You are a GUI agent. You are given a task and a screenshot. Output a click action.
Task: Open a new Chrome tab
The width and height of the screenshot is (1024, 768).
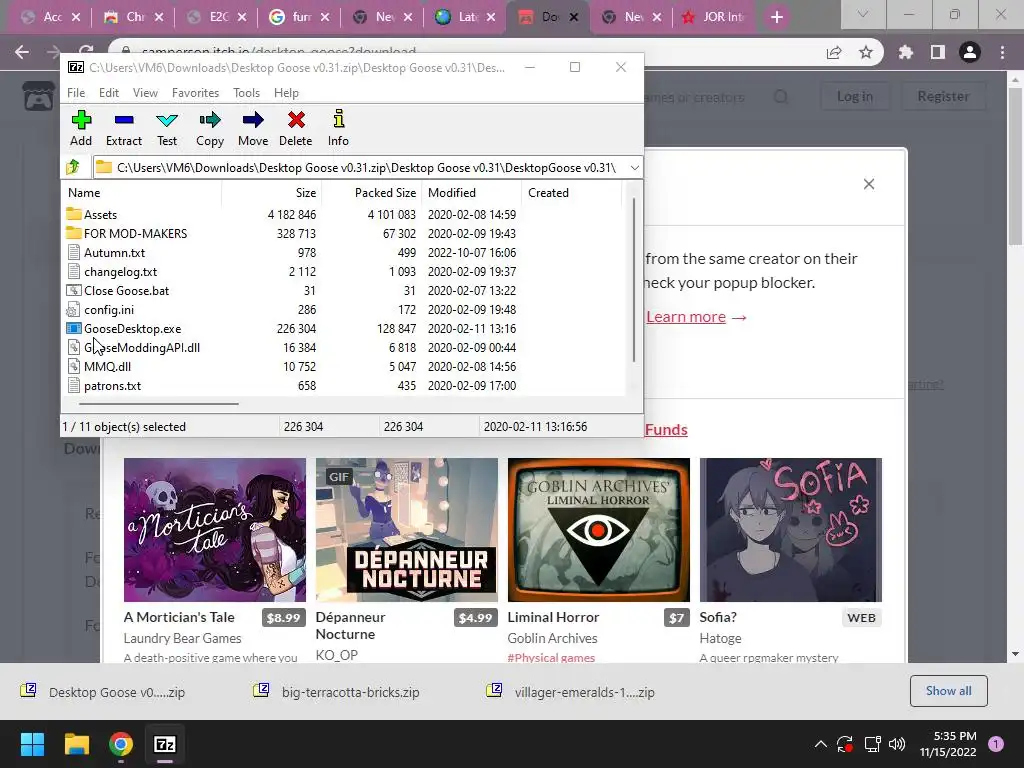click(776, 17)
